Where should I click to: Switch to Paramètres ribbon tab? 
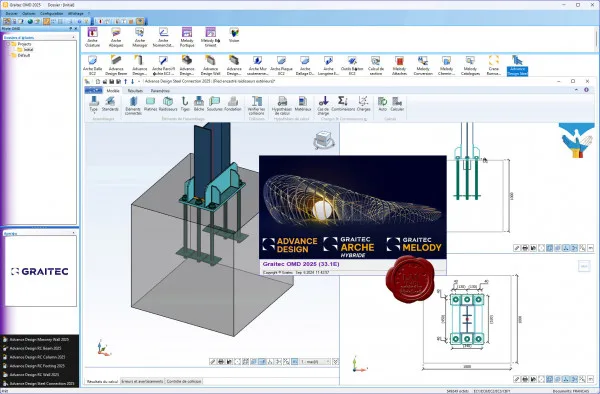[x=160, y=91]
